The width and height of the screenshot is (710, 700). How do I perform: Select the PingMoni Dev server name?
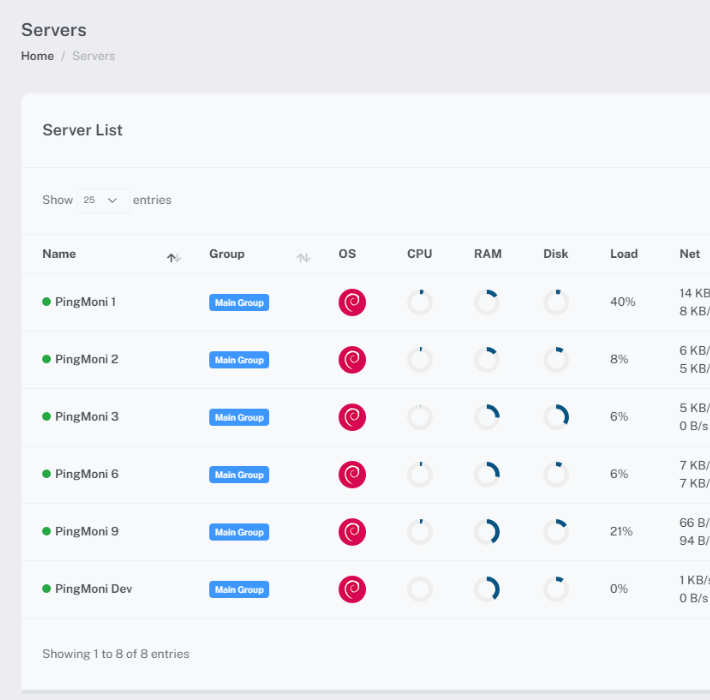tap(93, 589)
